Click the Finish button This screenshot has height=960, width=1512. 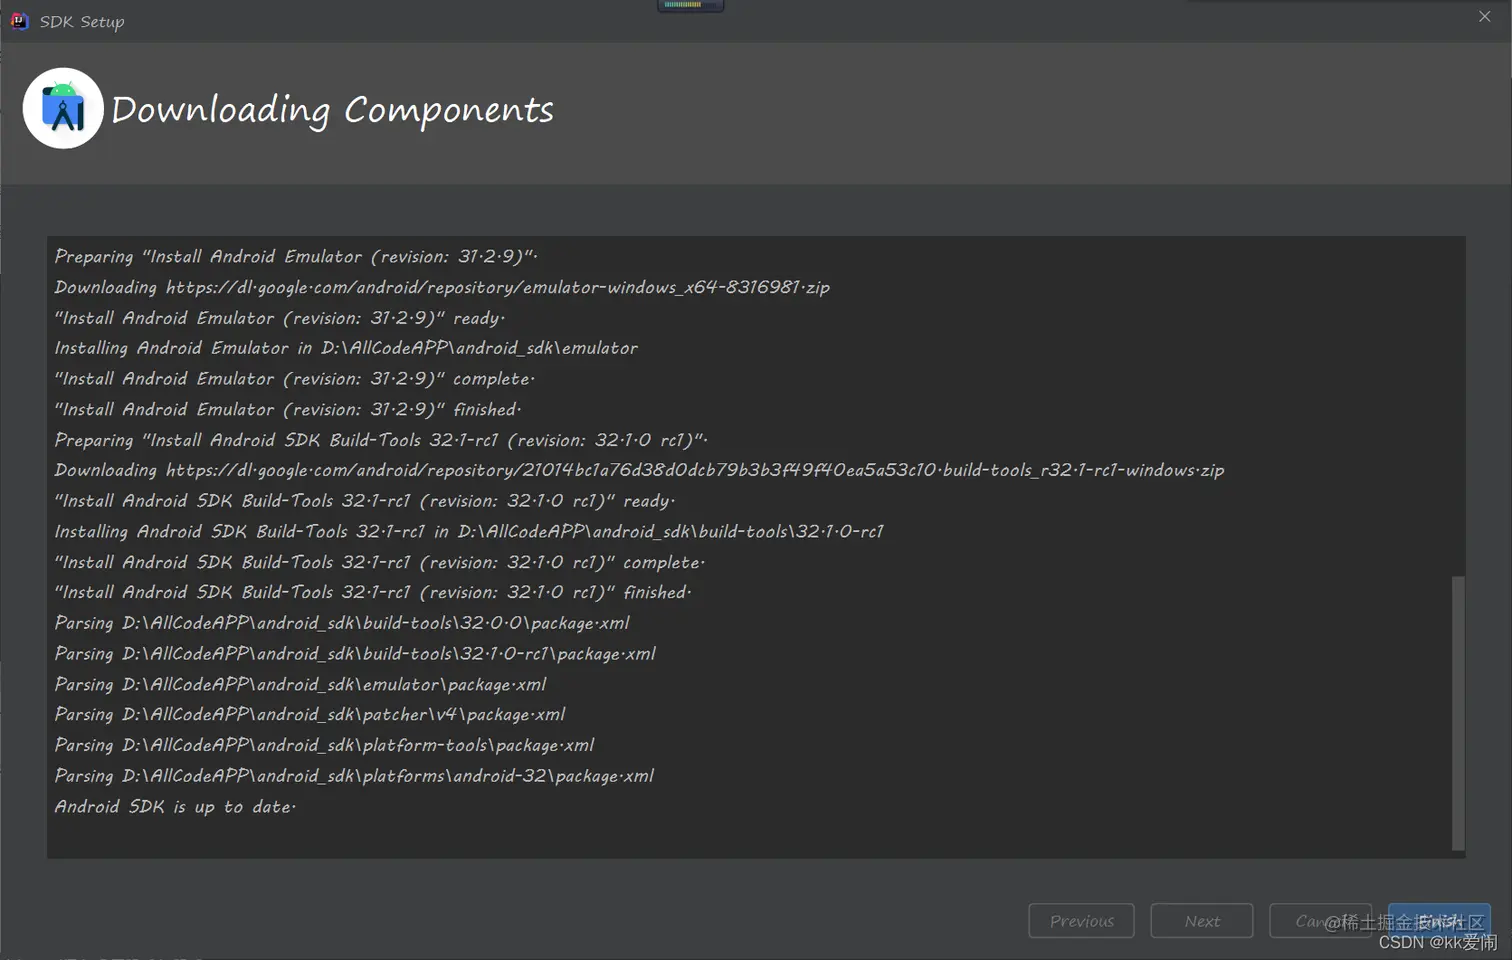(x=1439, y=921)
